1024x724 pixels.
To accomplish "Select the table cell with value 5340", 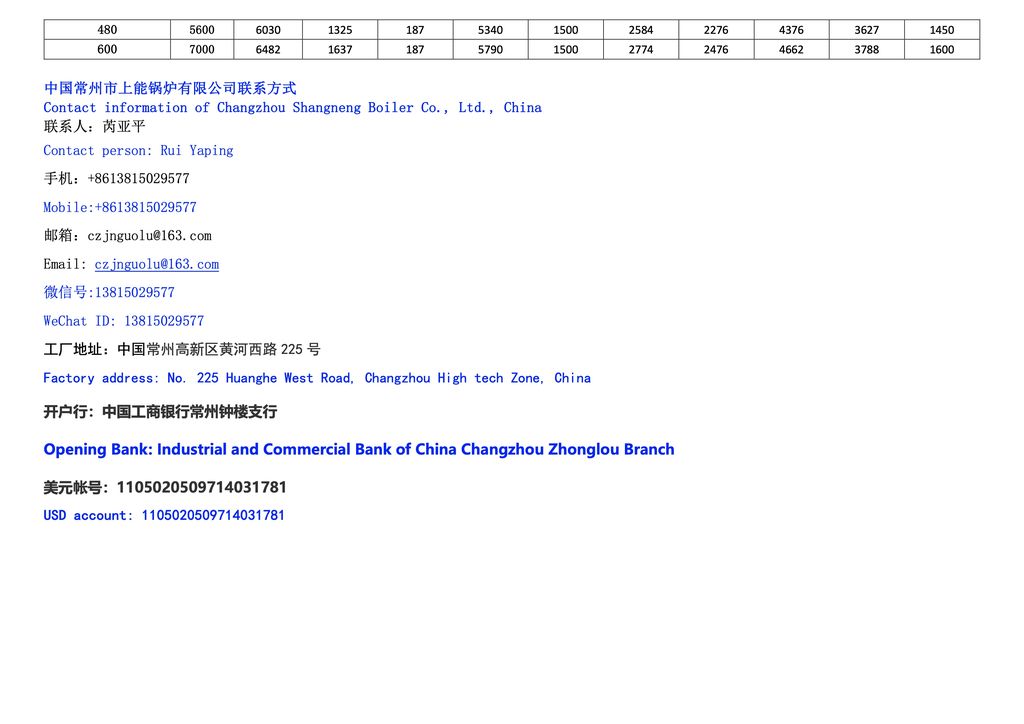I will point(490,30).
